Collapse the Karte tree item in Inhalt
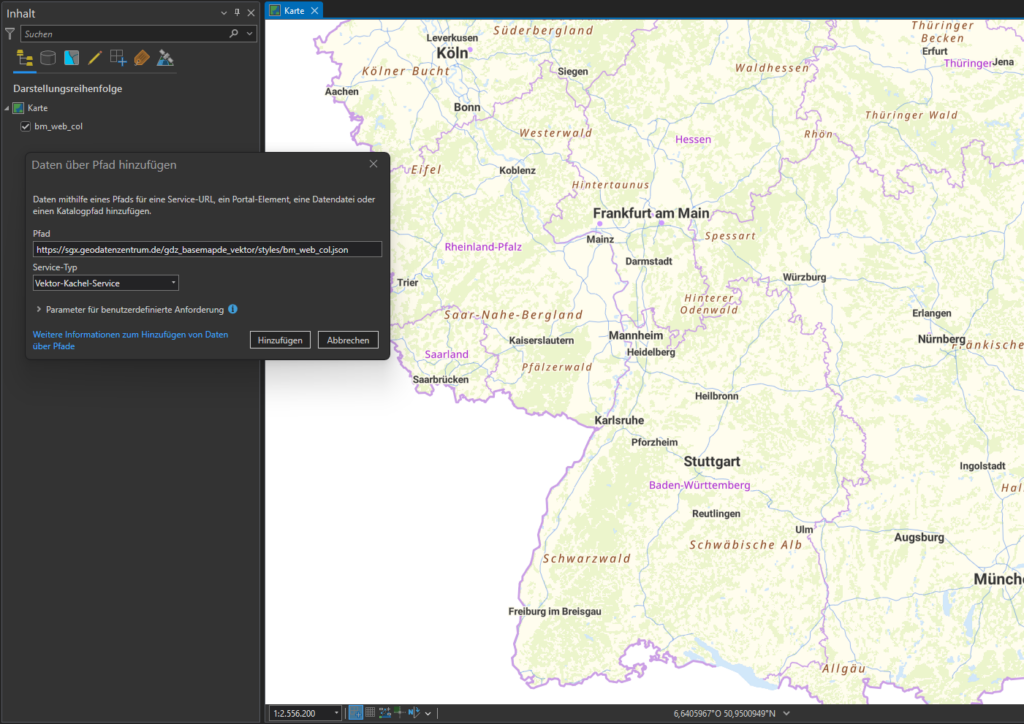The height and width of the screenshot is (724, 1024). click(x=9, y=108)
